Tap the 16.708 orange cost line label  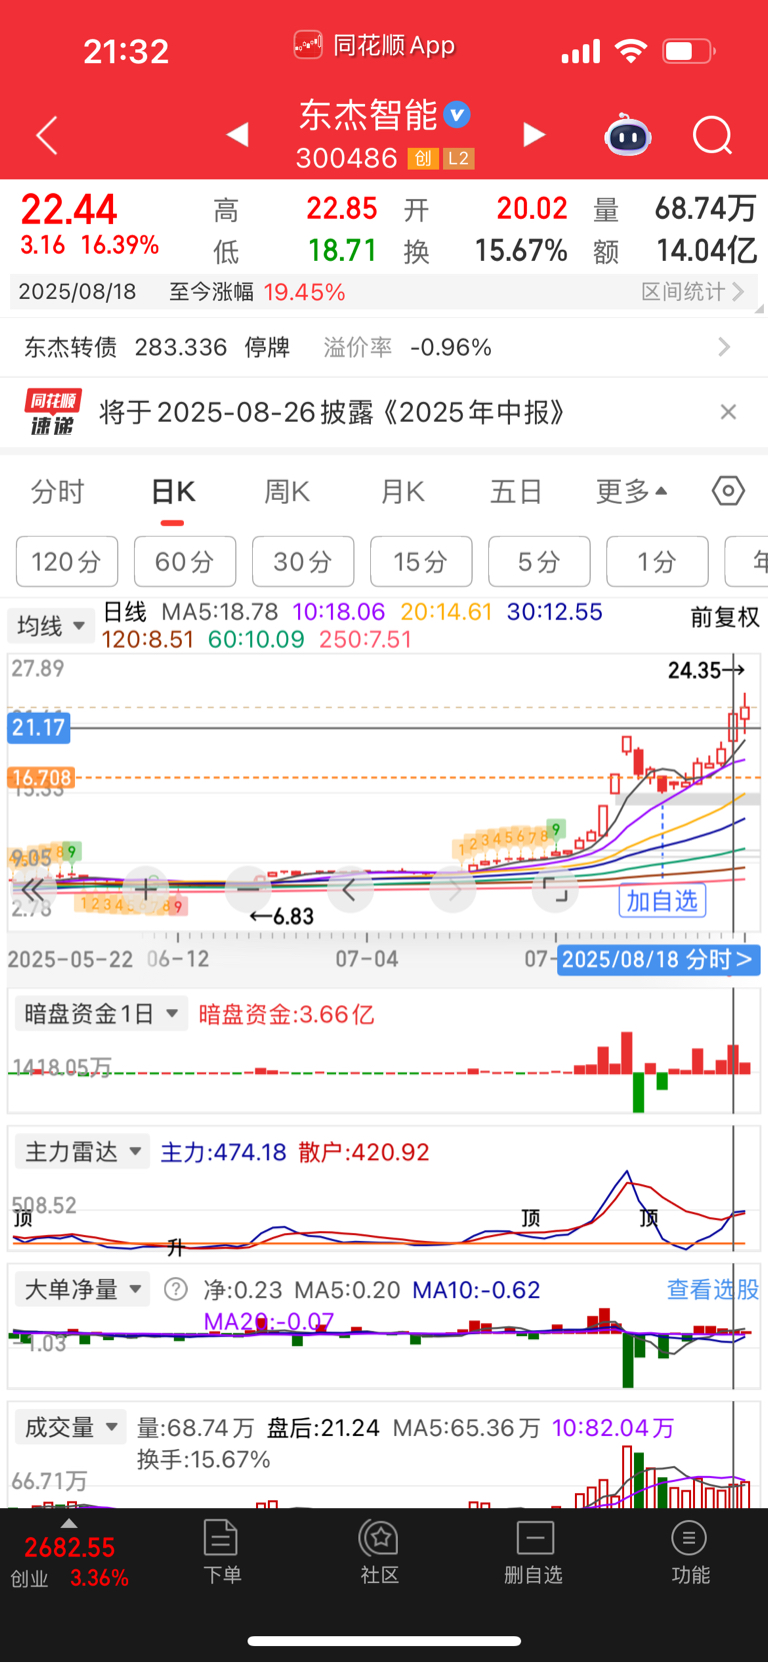coord(41,777)
